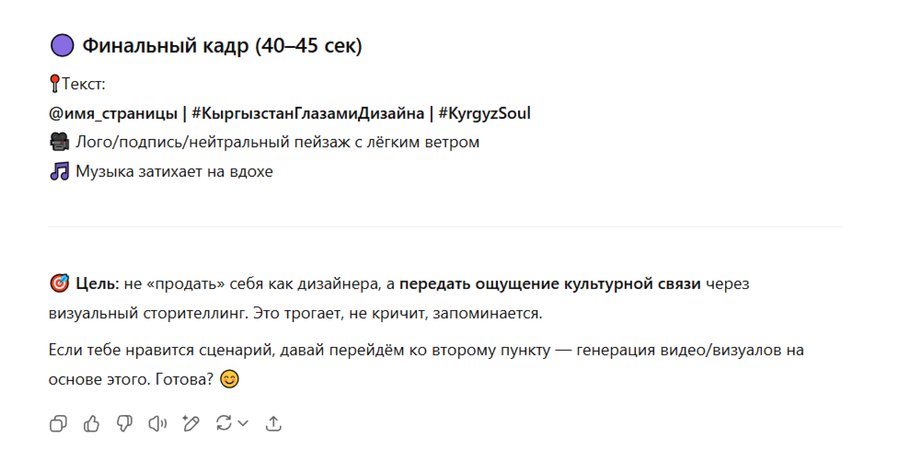This screenshot has height=462, width=900.
Task: Mark the response with thumbs down
Action: pyautogui.click(x=124, y=423)
